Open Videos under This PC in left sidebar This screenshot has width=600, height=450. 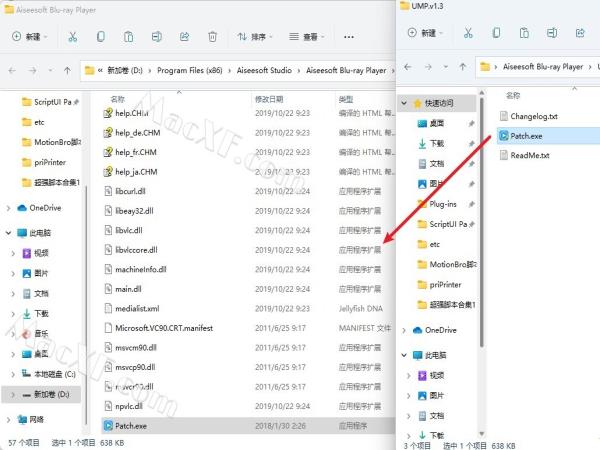point(36,253)
